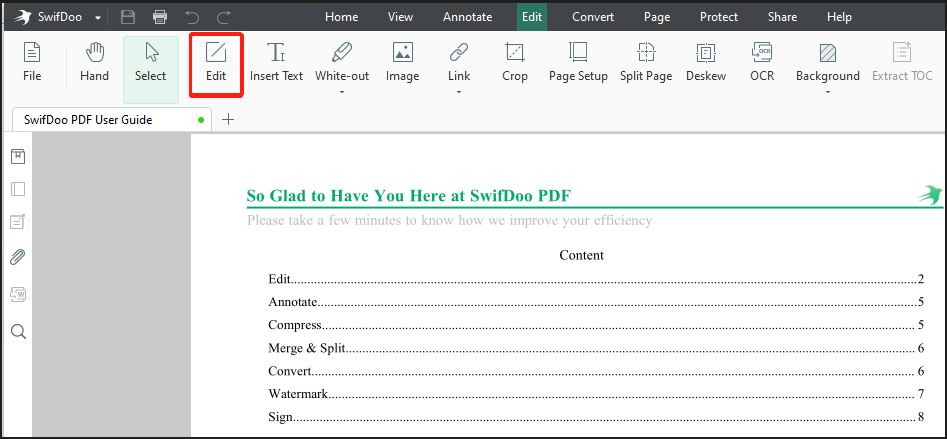This screenshot has width=947, height=439.
Task: Open the Annotate tab
Action: (467, 17)
